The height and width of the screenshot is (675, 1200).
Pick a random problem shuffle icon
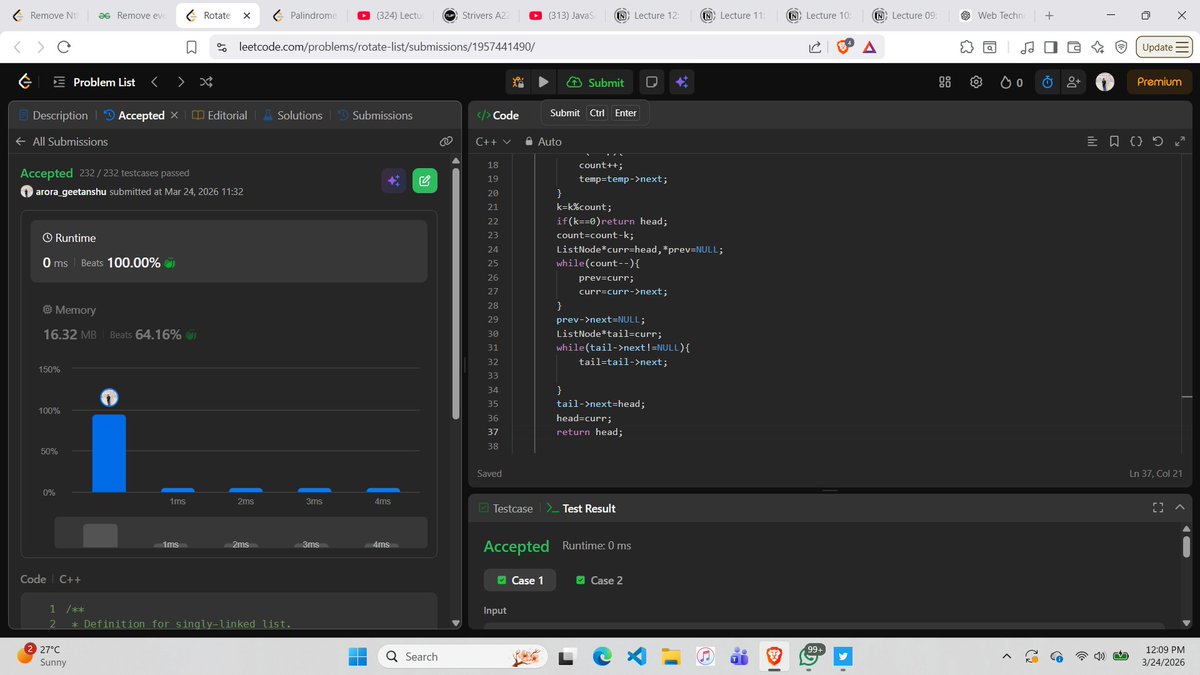(x=206, y=82)
